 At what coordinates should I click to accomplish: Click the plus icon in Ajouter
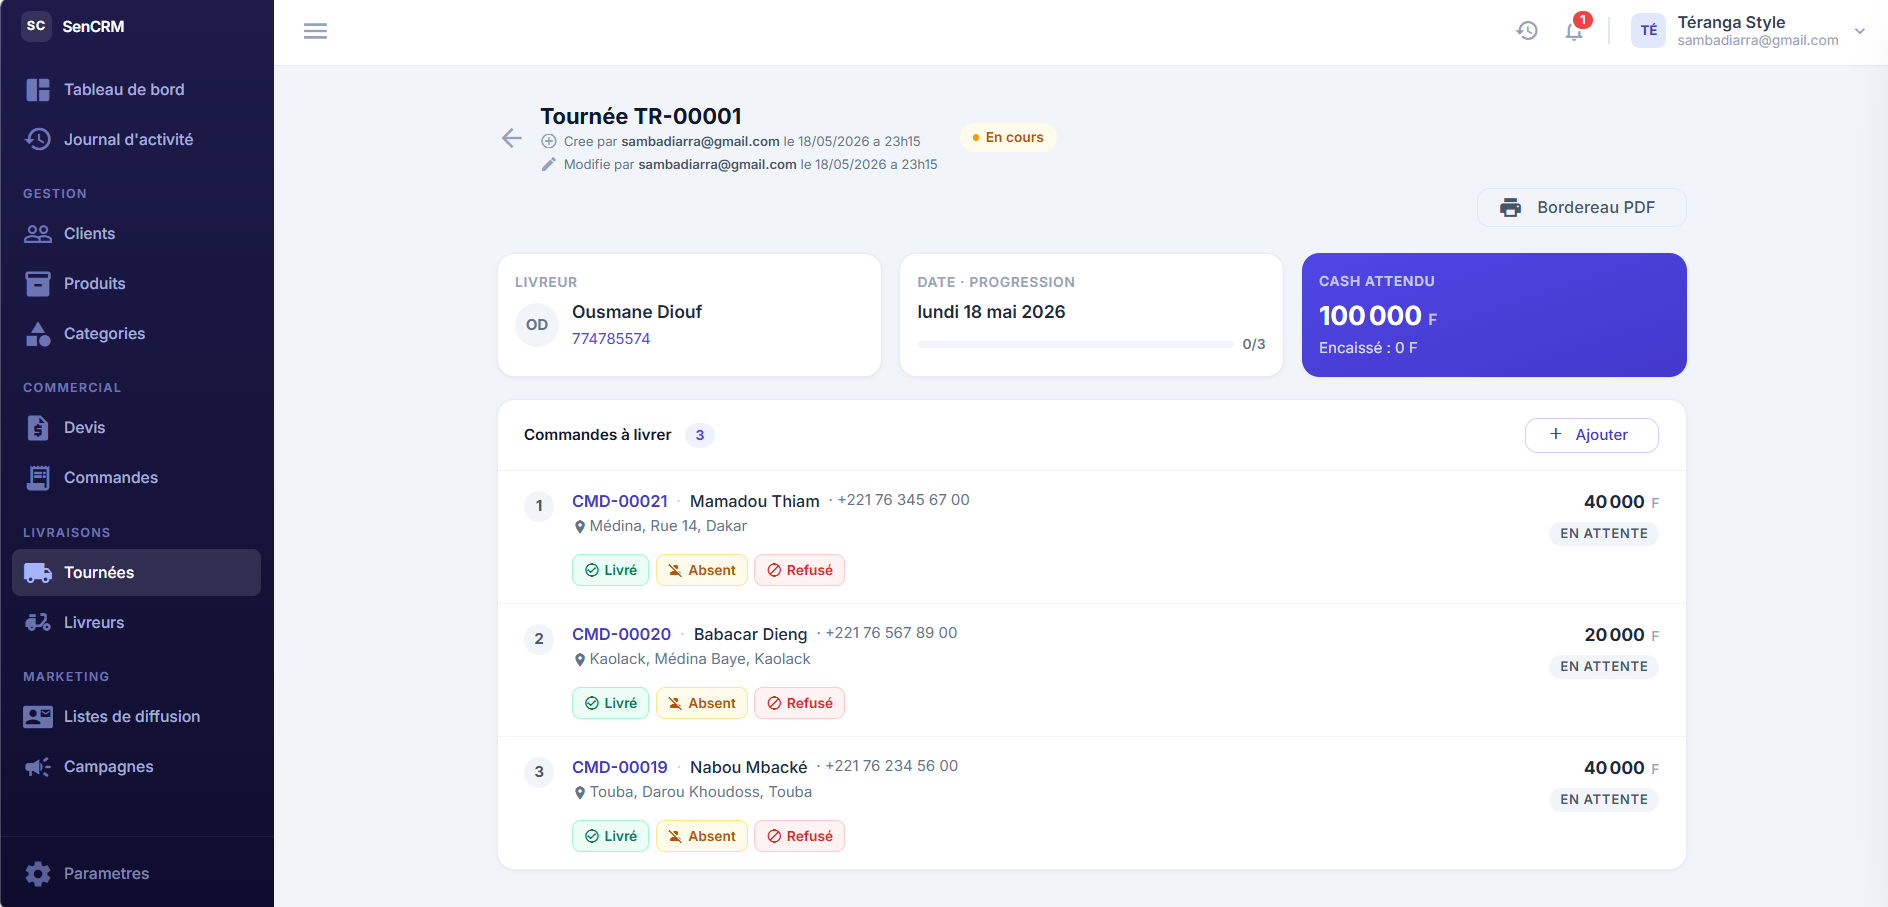[x=1555, y=434]
